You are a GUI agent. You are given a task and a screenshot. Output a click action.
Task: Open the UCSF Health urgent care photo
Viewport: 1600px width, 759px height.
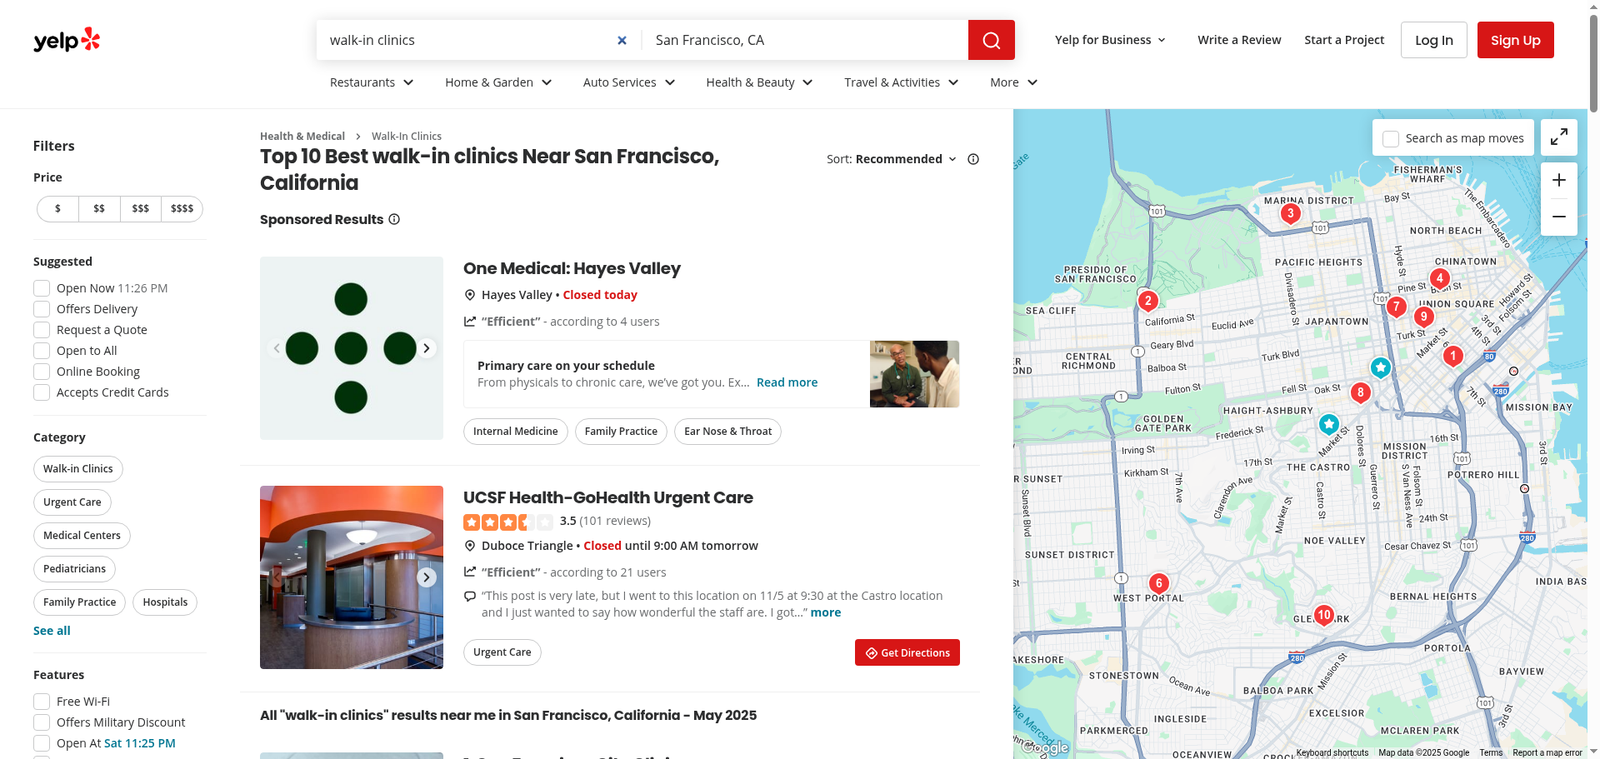(351, 577)
